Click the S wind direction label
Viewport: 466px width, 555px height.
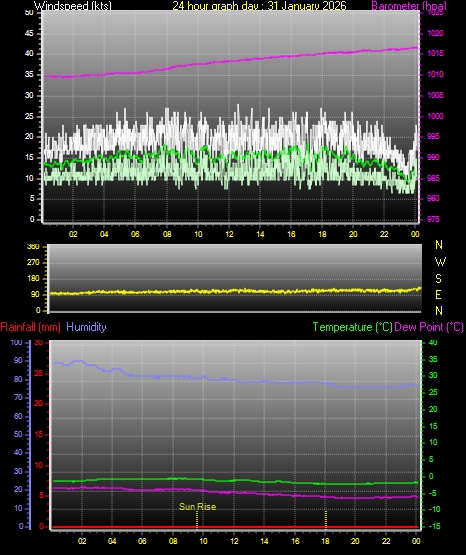click(438, 279)
